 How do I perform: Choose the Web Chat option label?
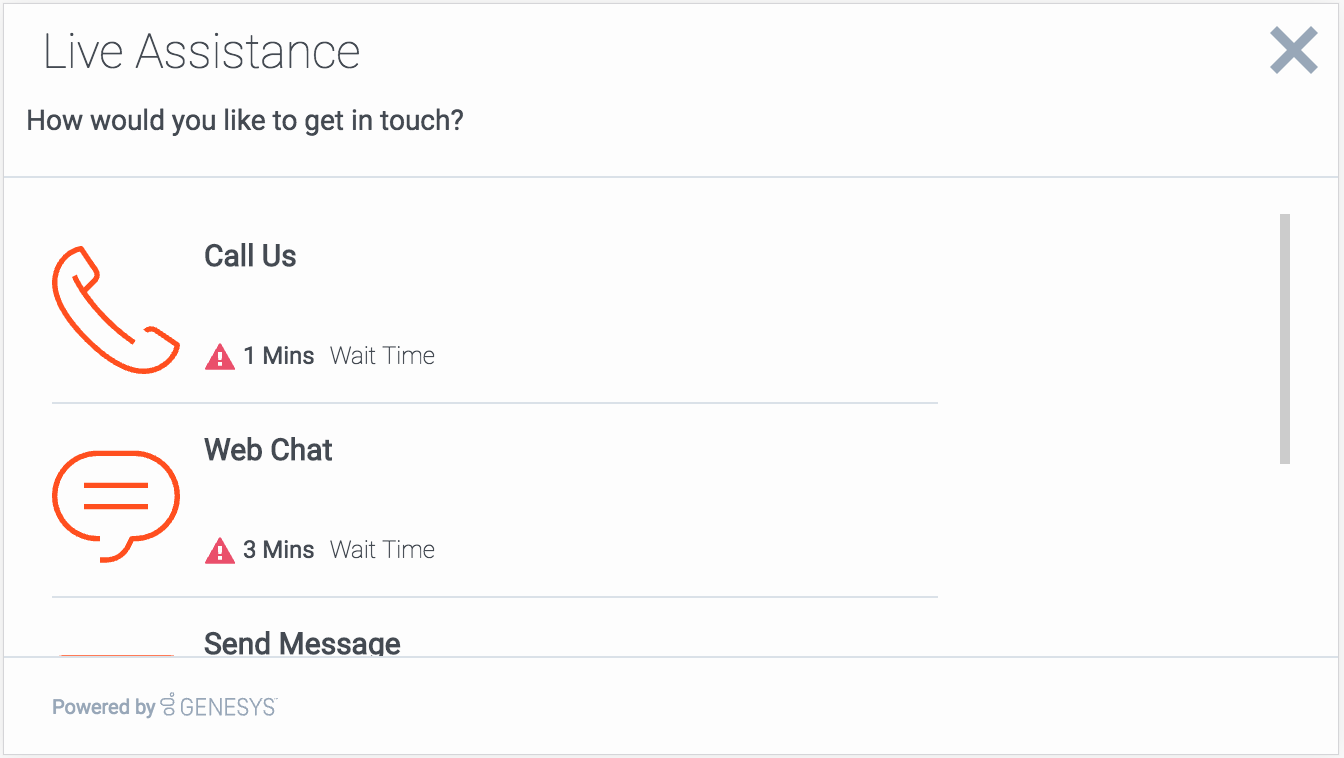coord(268,450)
